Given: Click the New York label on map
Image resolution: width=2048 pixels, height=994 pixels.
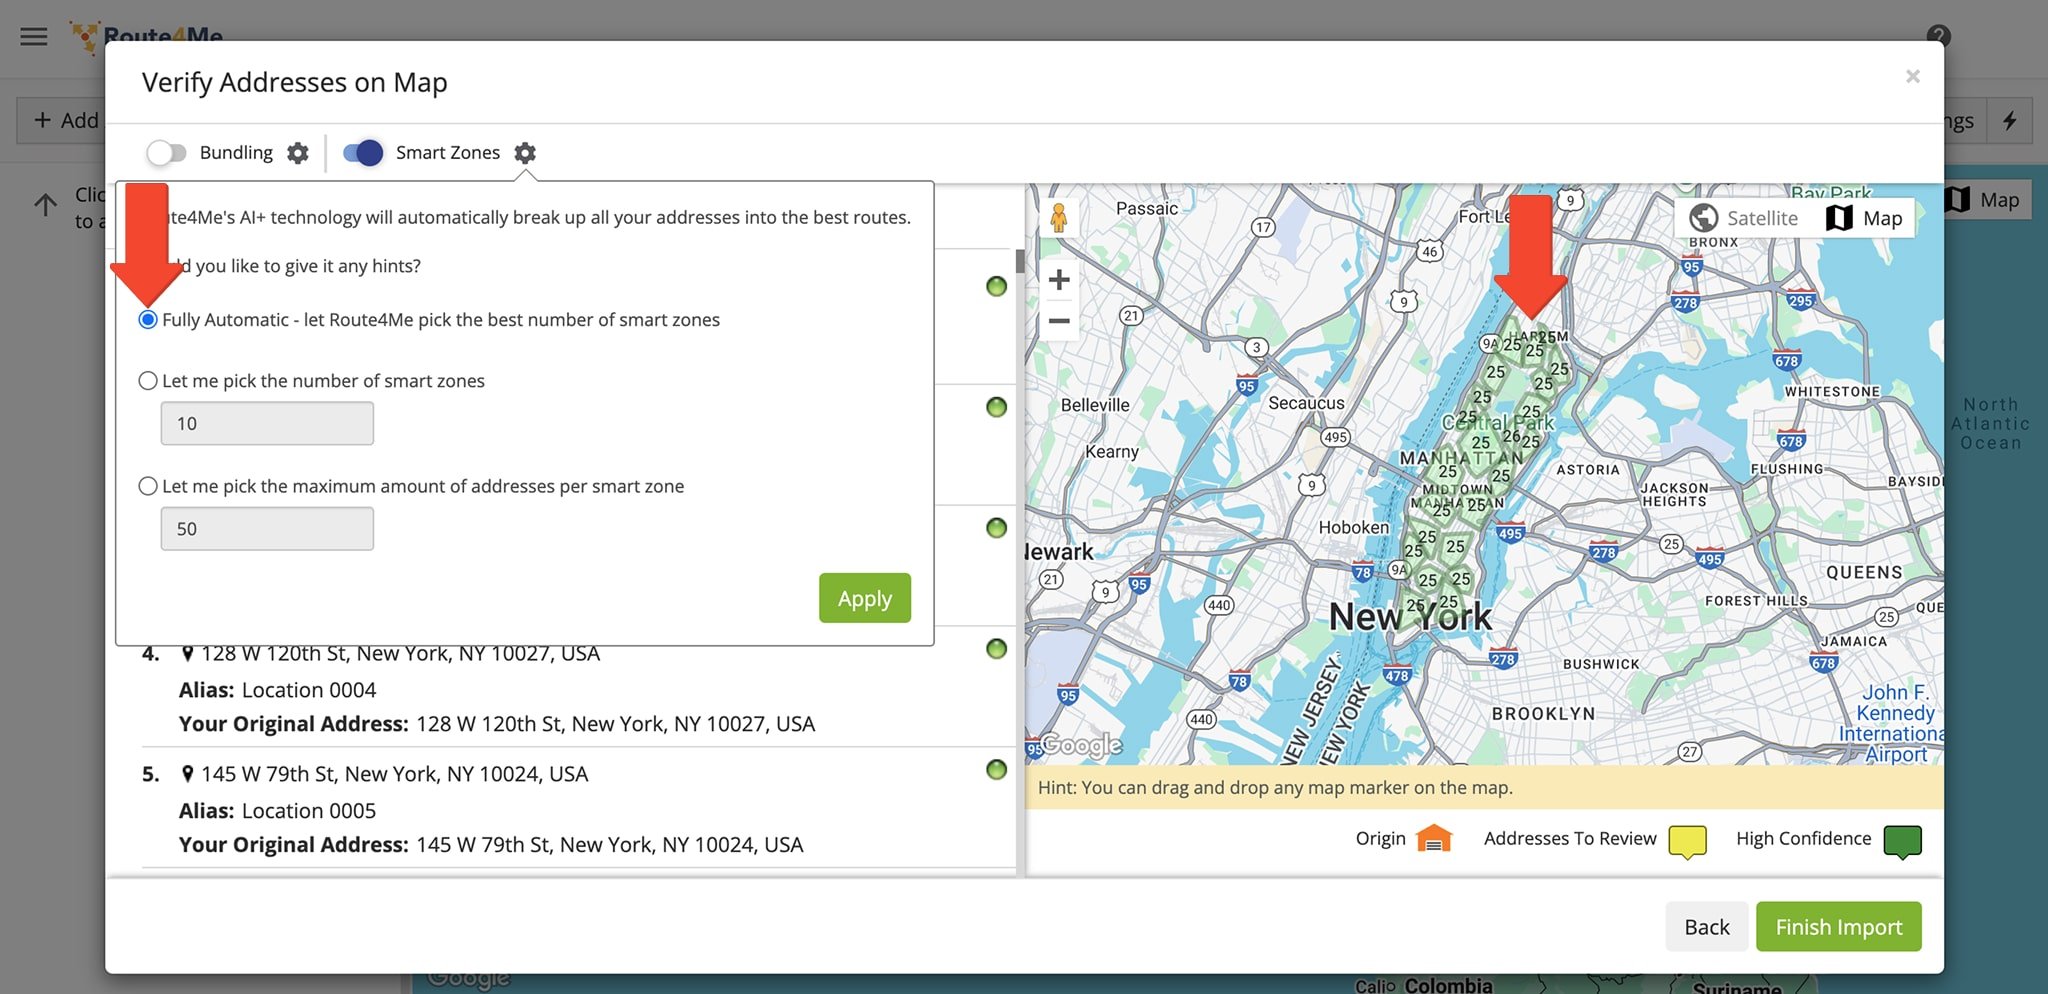Looking at the screenshot, I should coord(1410,617).
